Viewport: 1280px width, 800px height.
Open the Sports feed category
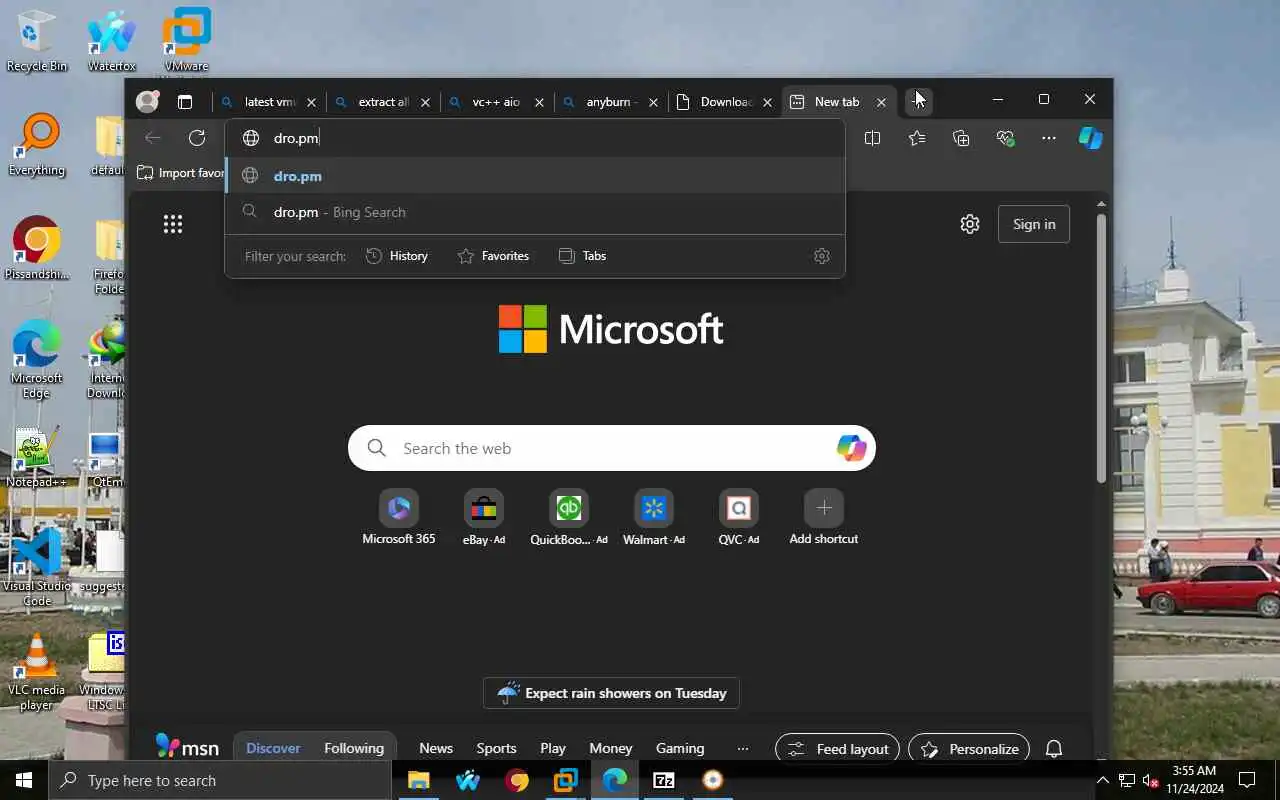pos(496,748)
